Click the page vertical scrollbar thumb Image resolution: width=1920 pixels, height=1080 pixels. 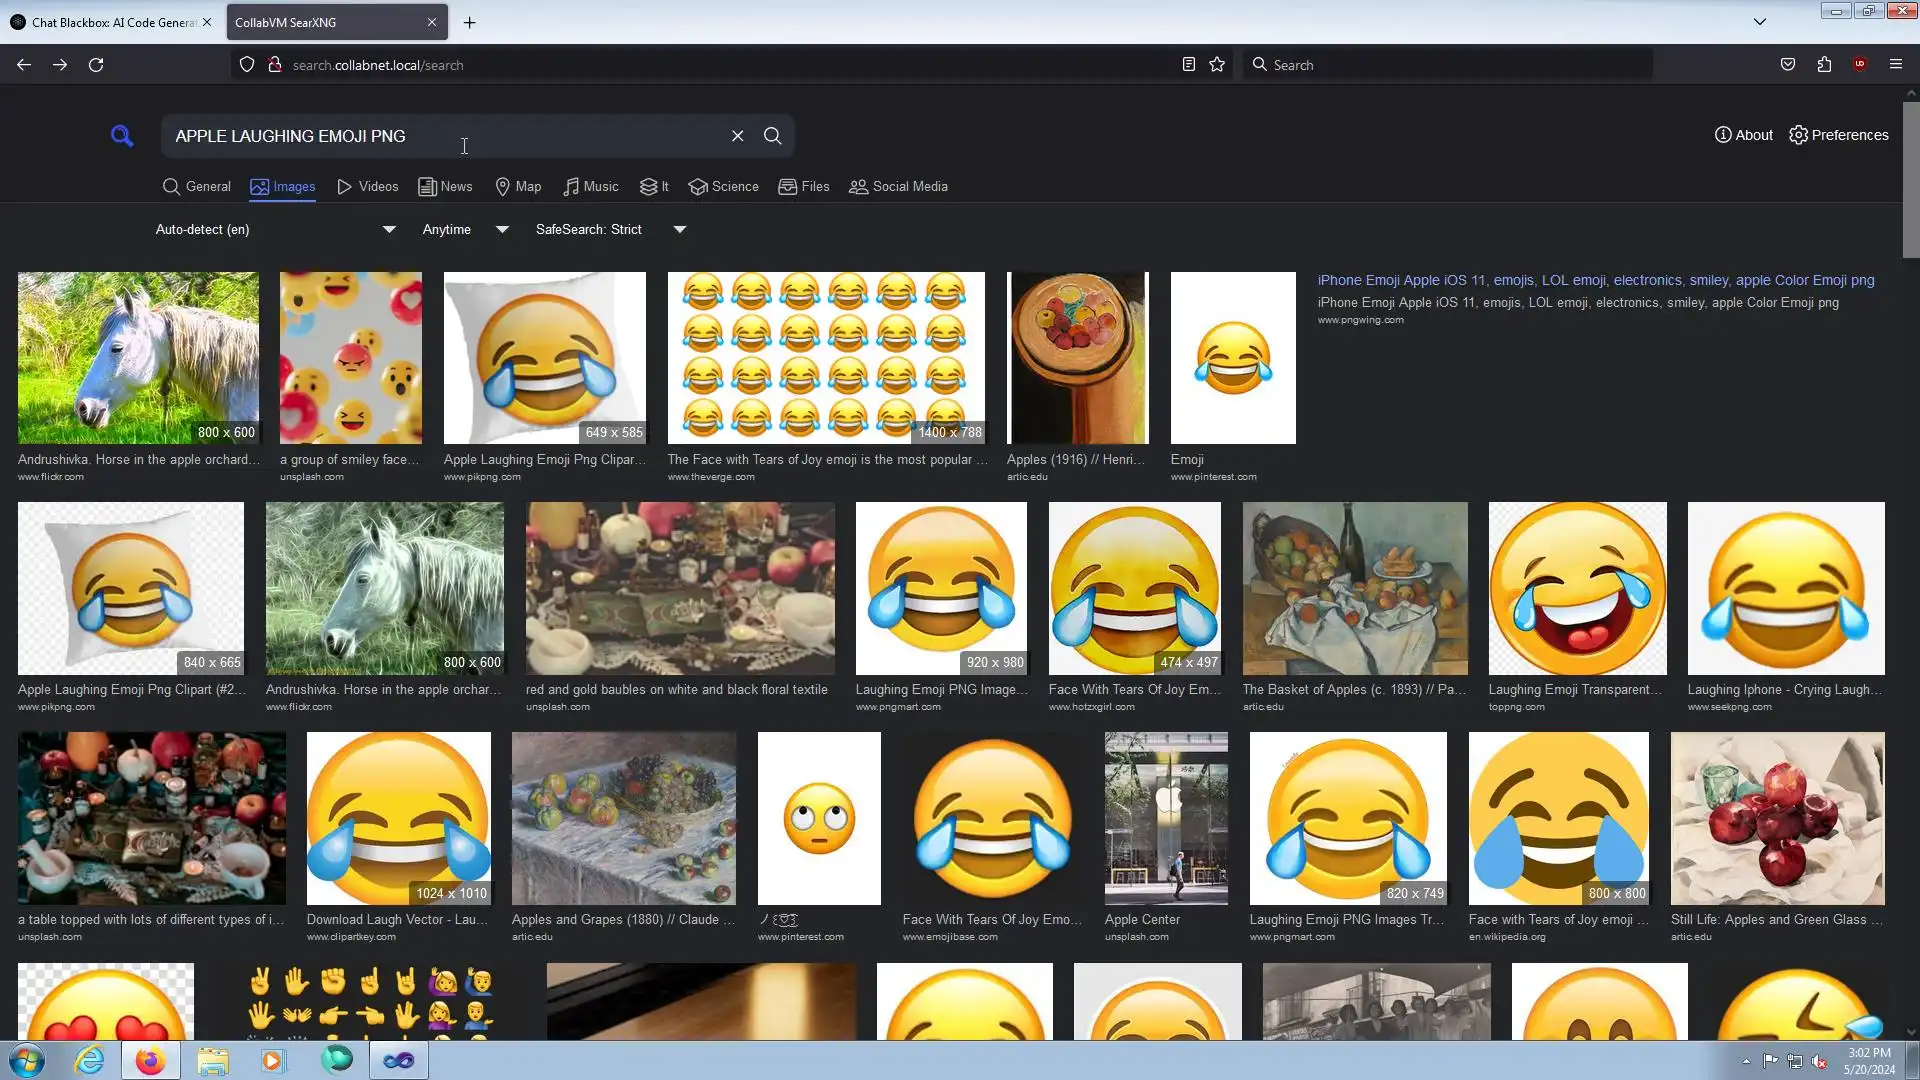(1910, 180)
